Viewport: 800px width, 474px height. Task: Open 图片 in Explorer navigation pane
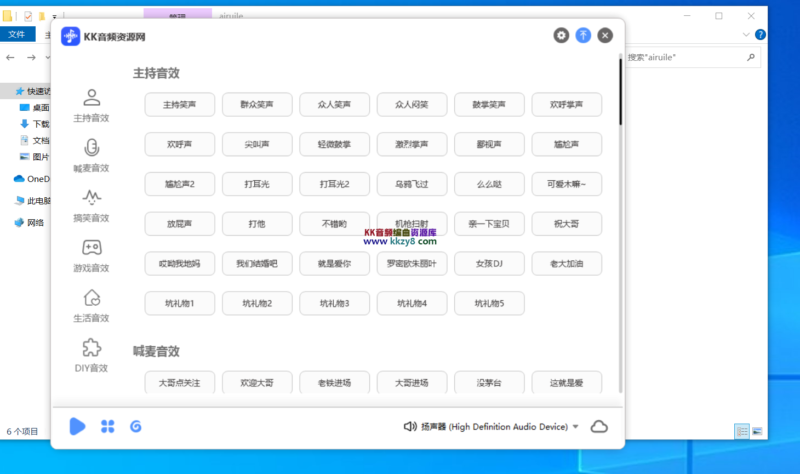pyautogui.click(x=35, y=157)
